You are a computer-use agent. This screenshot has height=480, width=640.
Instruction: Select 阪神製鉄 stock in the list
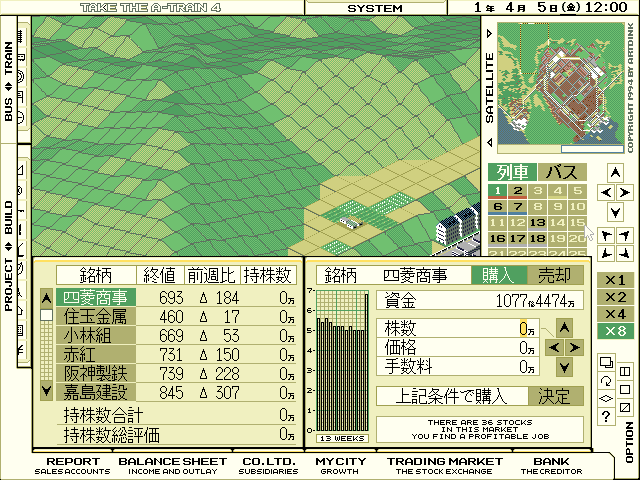pos(98,372)
